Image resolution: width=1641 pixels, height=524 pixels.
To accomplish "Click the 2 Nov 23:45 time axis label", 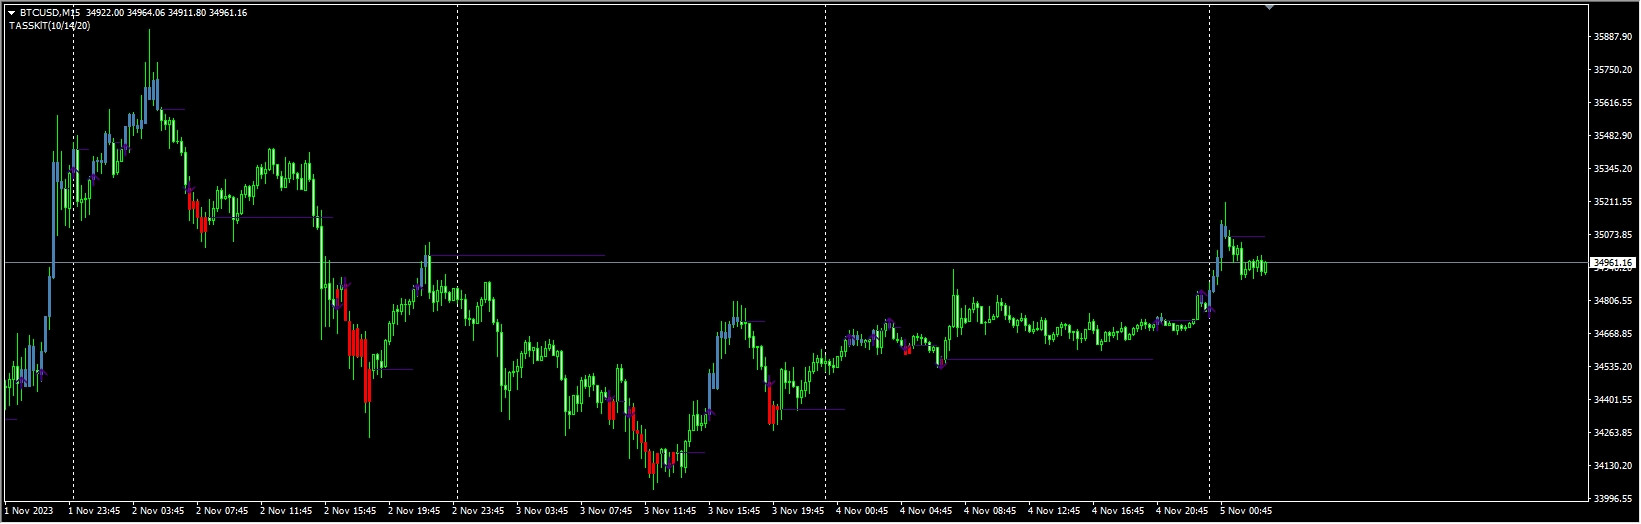I will tap(479, 511).
